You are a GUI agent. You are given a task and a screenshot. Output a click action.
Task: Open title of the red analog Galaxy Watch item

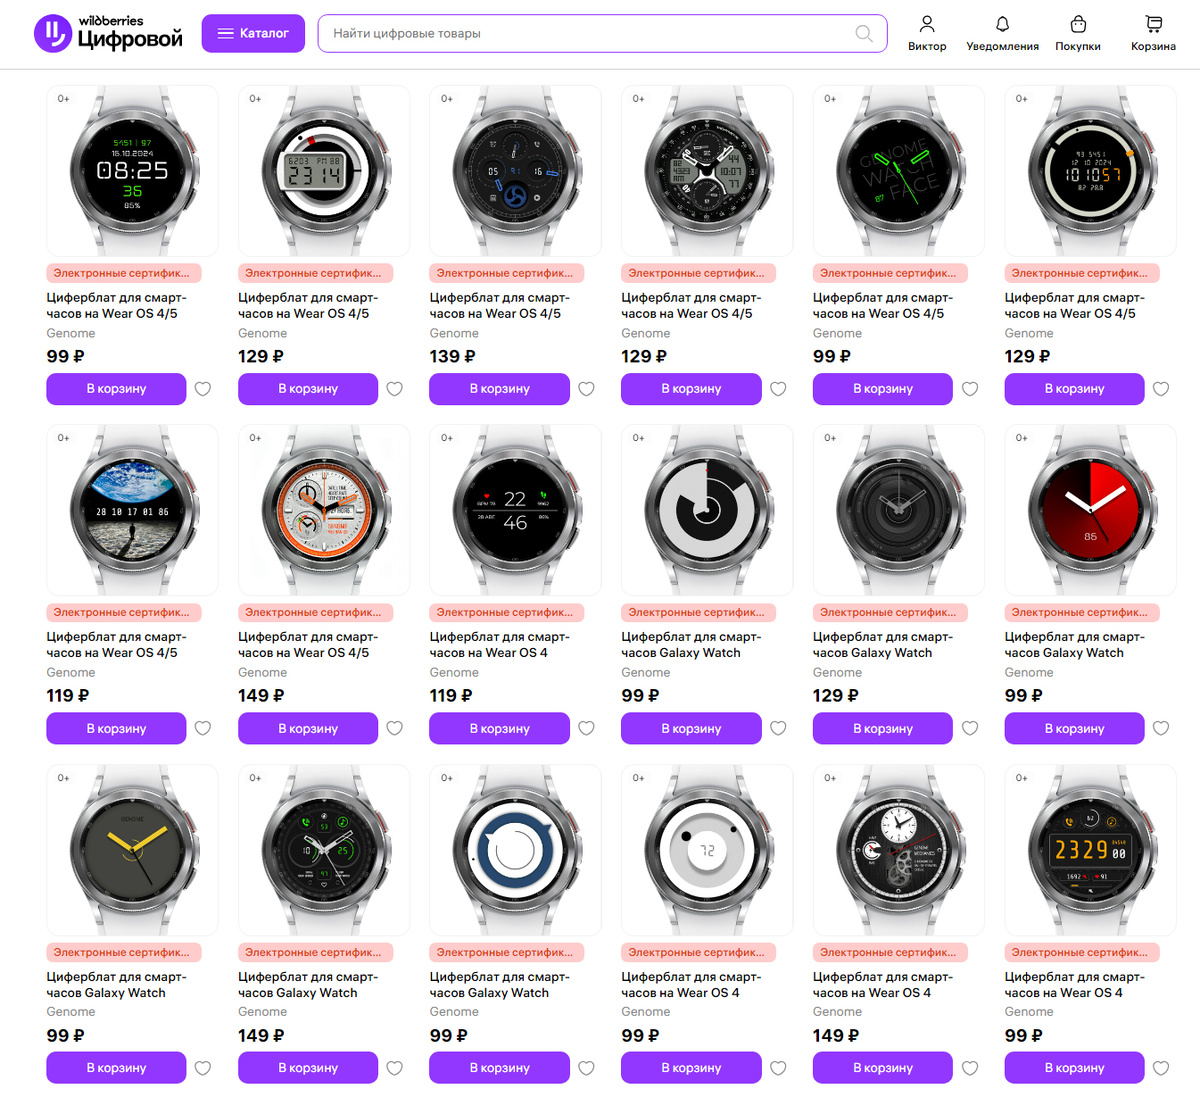click(x=1074, y=644)
